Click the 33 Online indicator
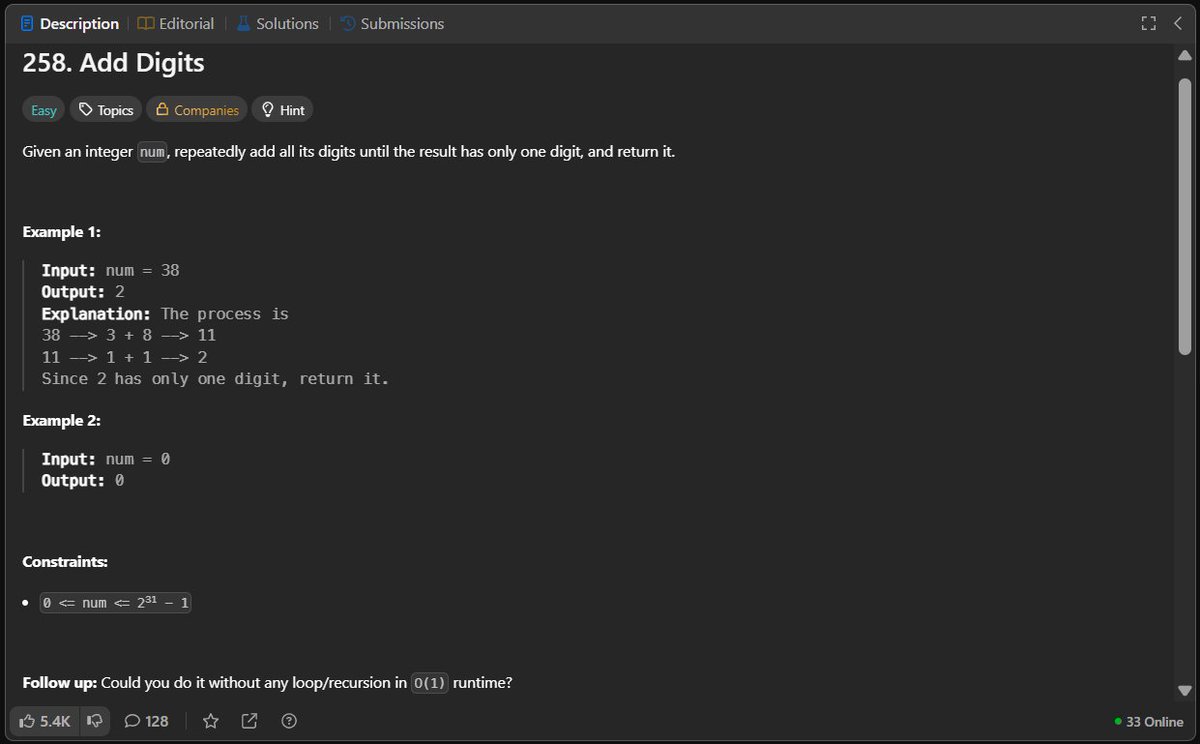This screenshot has height=744, width=1200. coord(1146,721)
